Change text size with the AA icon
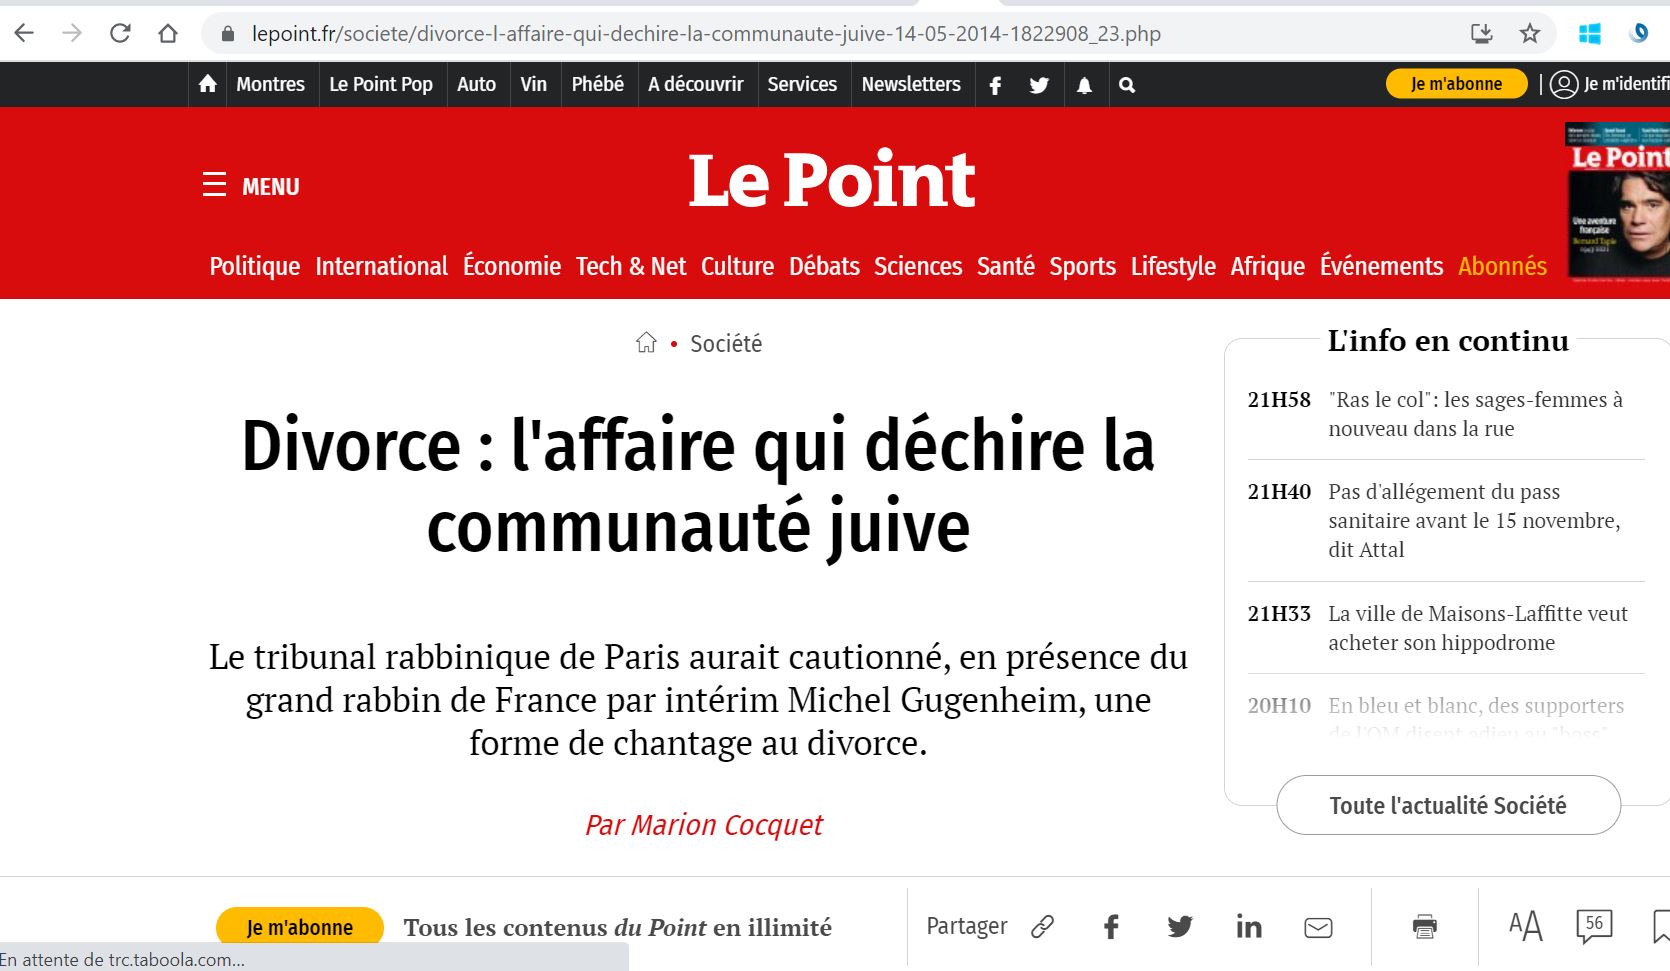Image resolution: width=1670 pixels, height=971 pixels. [x=1525, y=926]
